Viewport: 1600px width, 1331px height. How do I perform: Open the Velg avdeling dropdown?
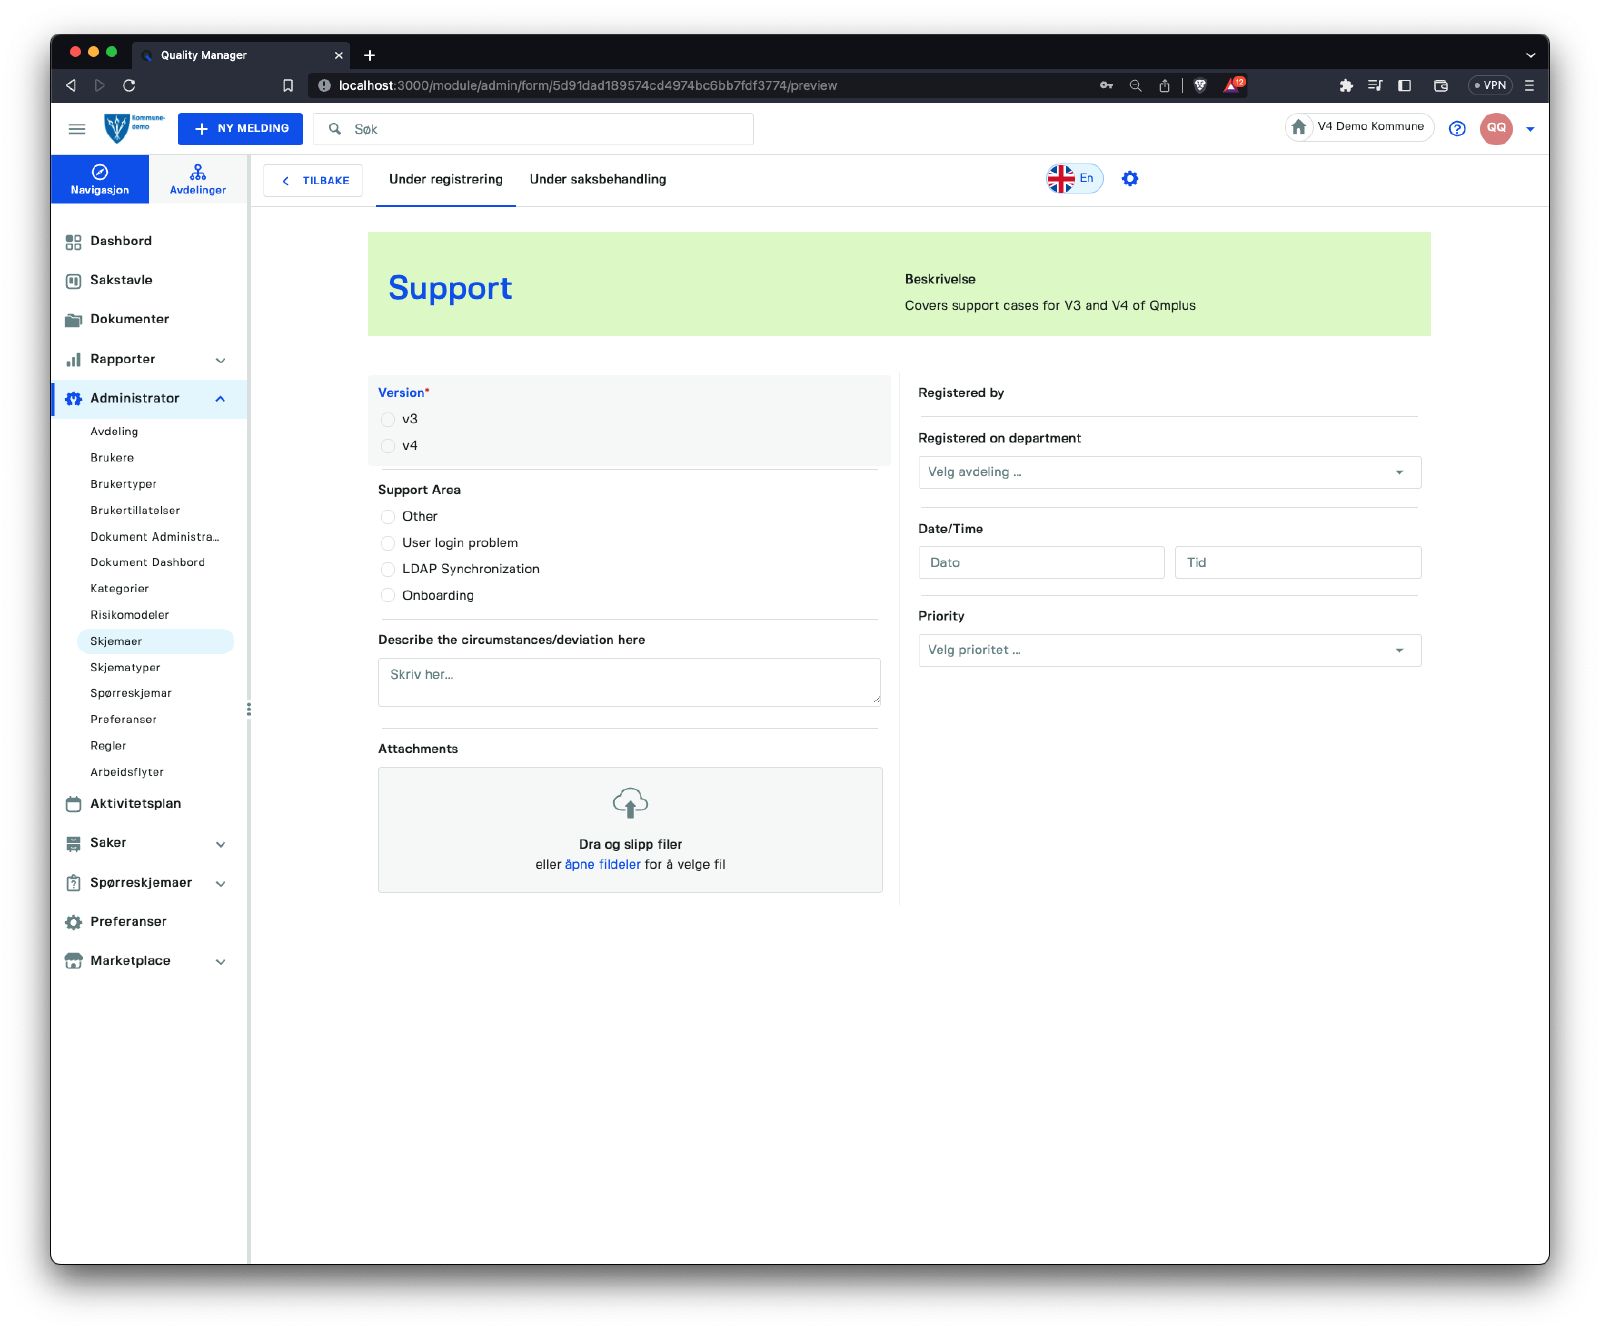[x=1169, y=472]
